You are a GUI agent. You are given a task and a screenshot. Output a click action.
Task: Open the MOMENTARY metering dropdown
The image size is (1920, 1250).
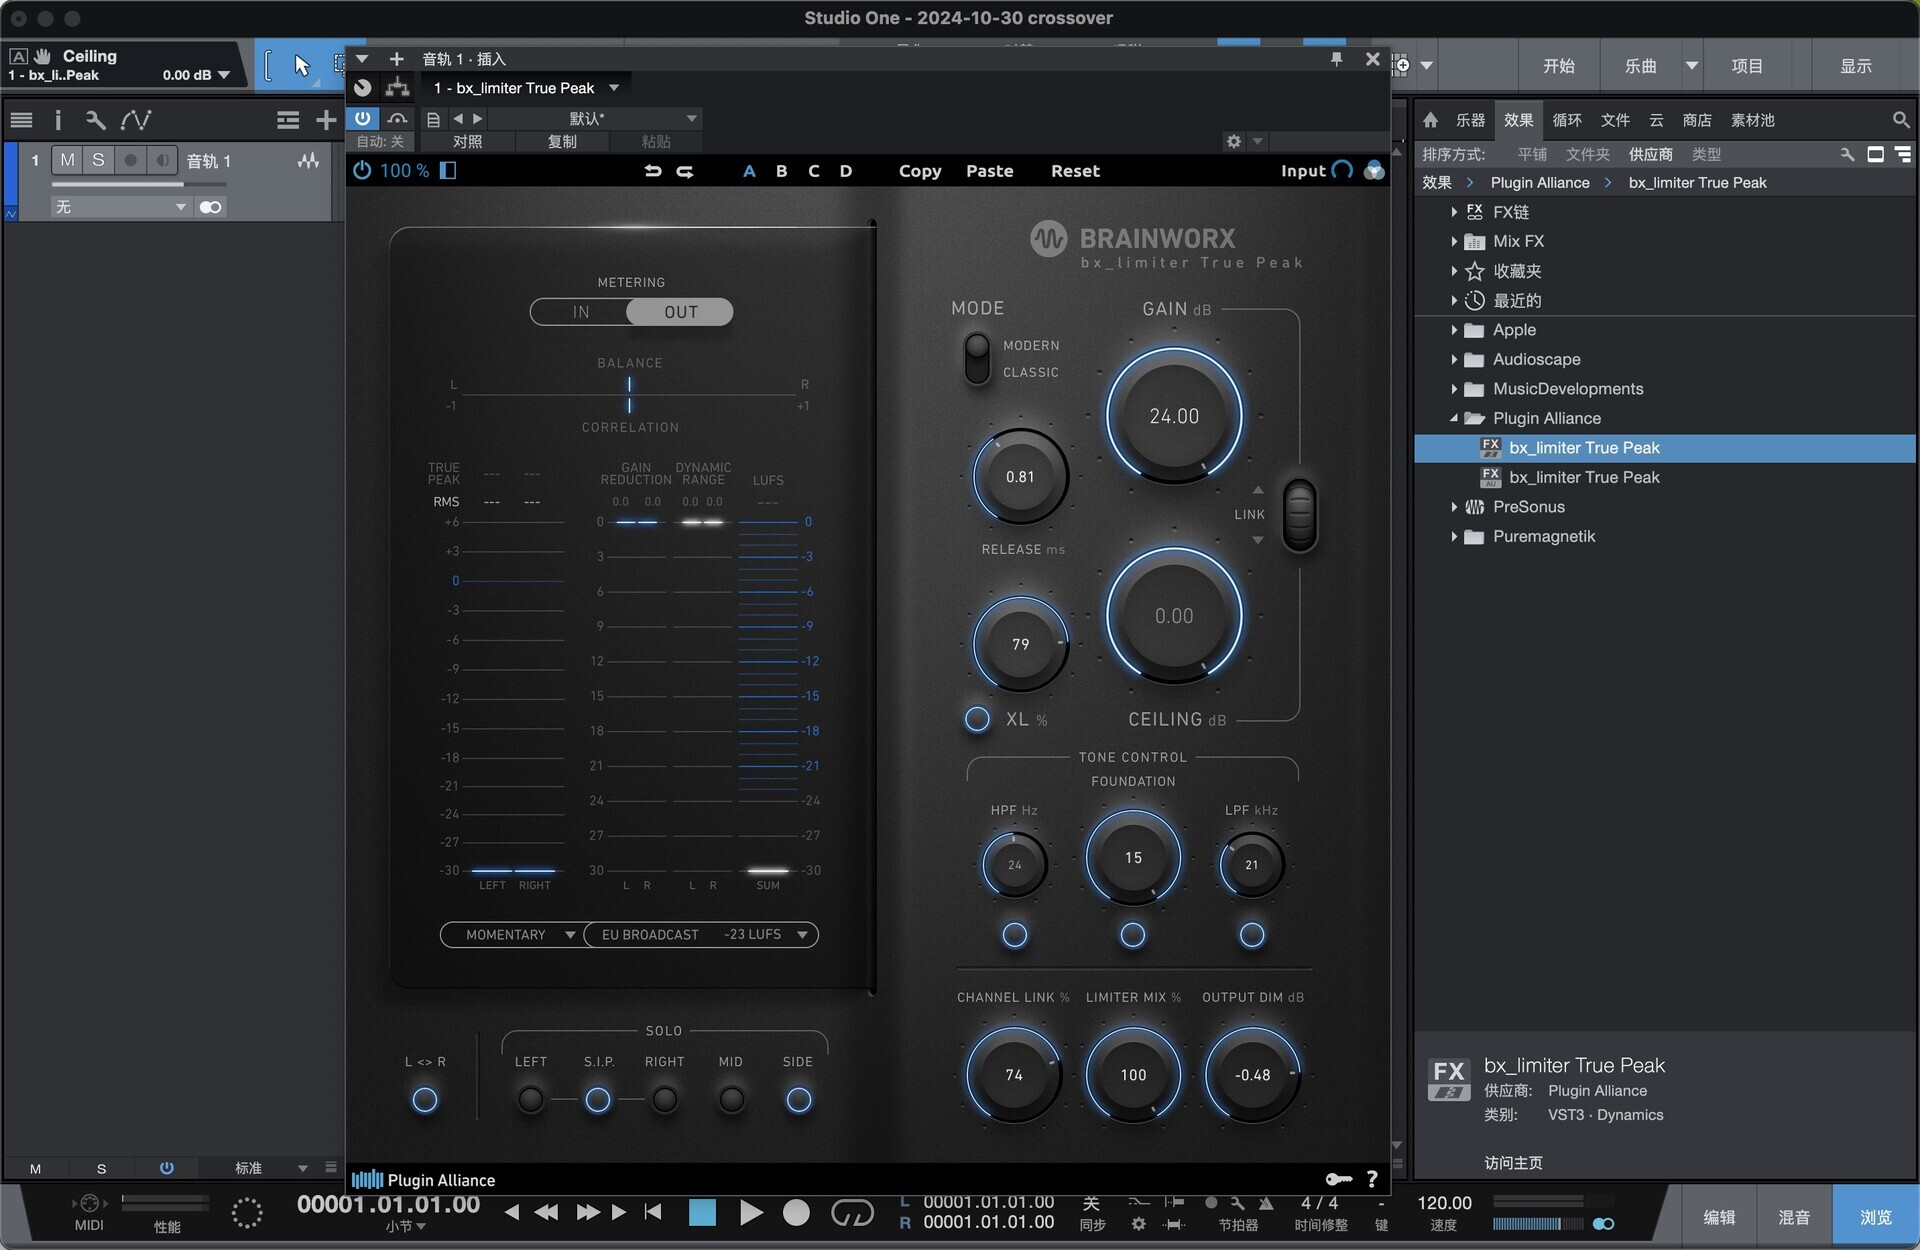pos(513,935)
